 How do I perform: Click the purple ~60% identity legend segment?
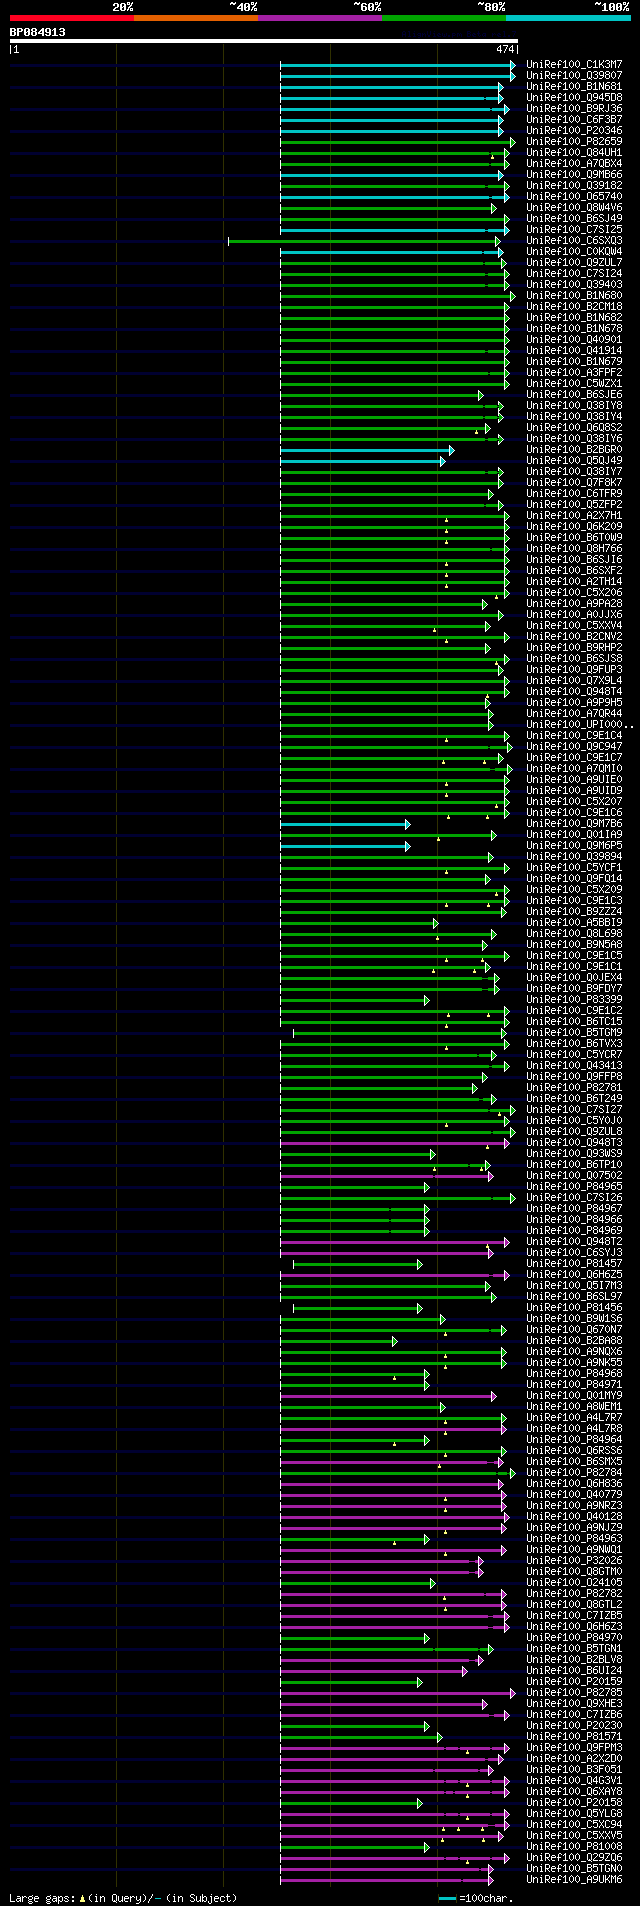(x=319, y=18)
